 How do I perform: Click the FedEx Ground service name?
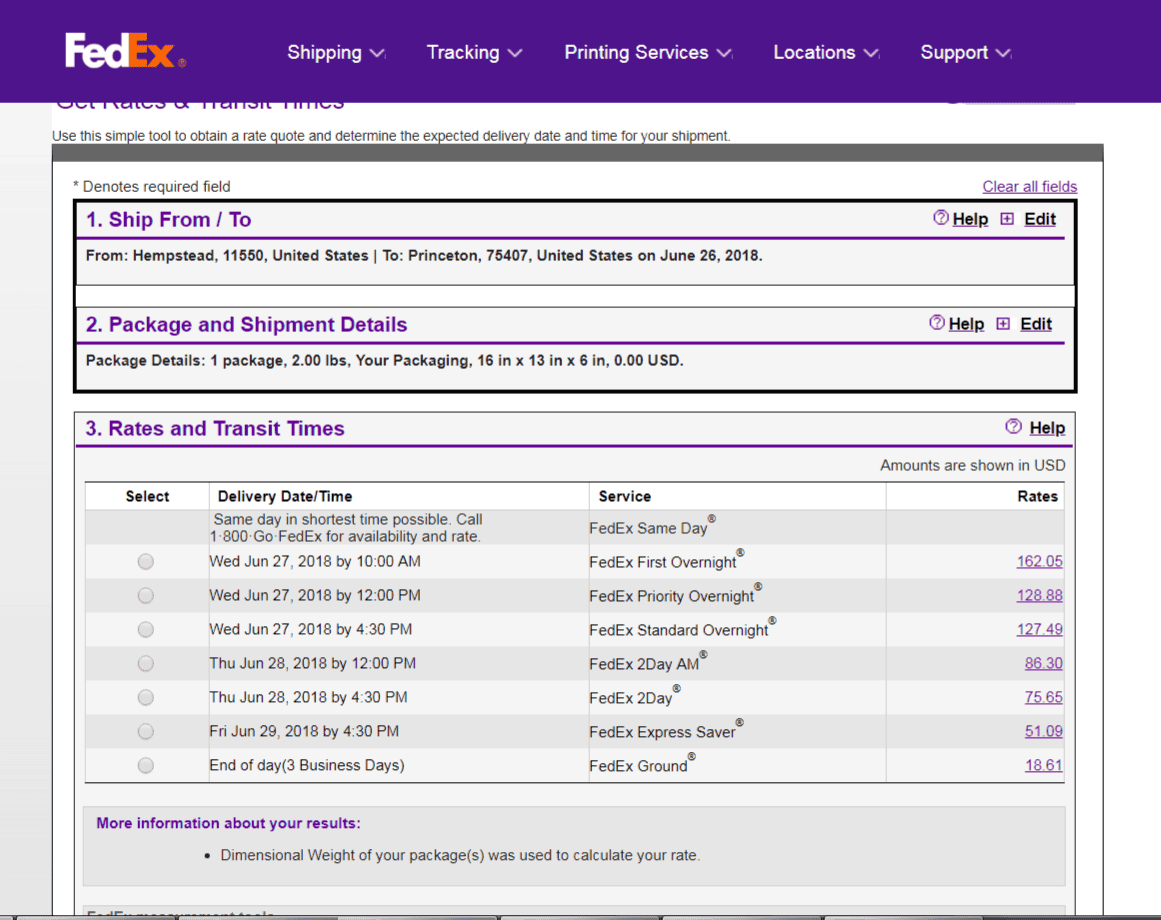pos(642,765)
